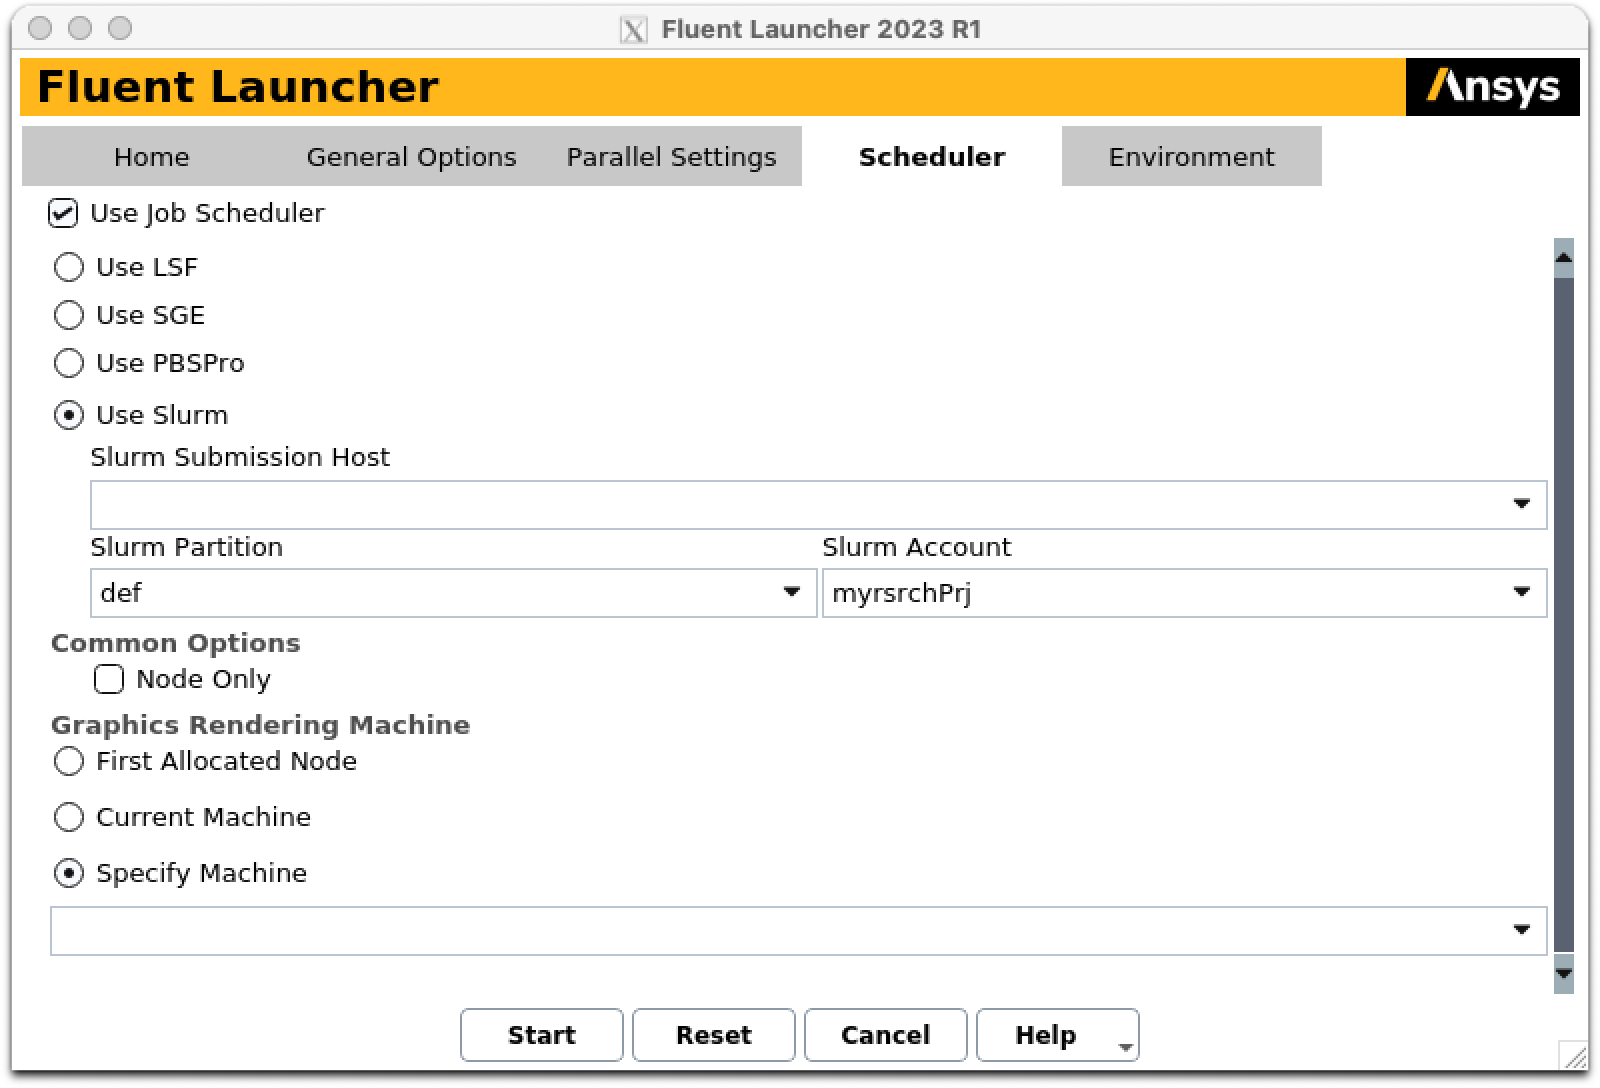
Task: Open the Help button's small arrow menu
Action: coord(1125,1047)
